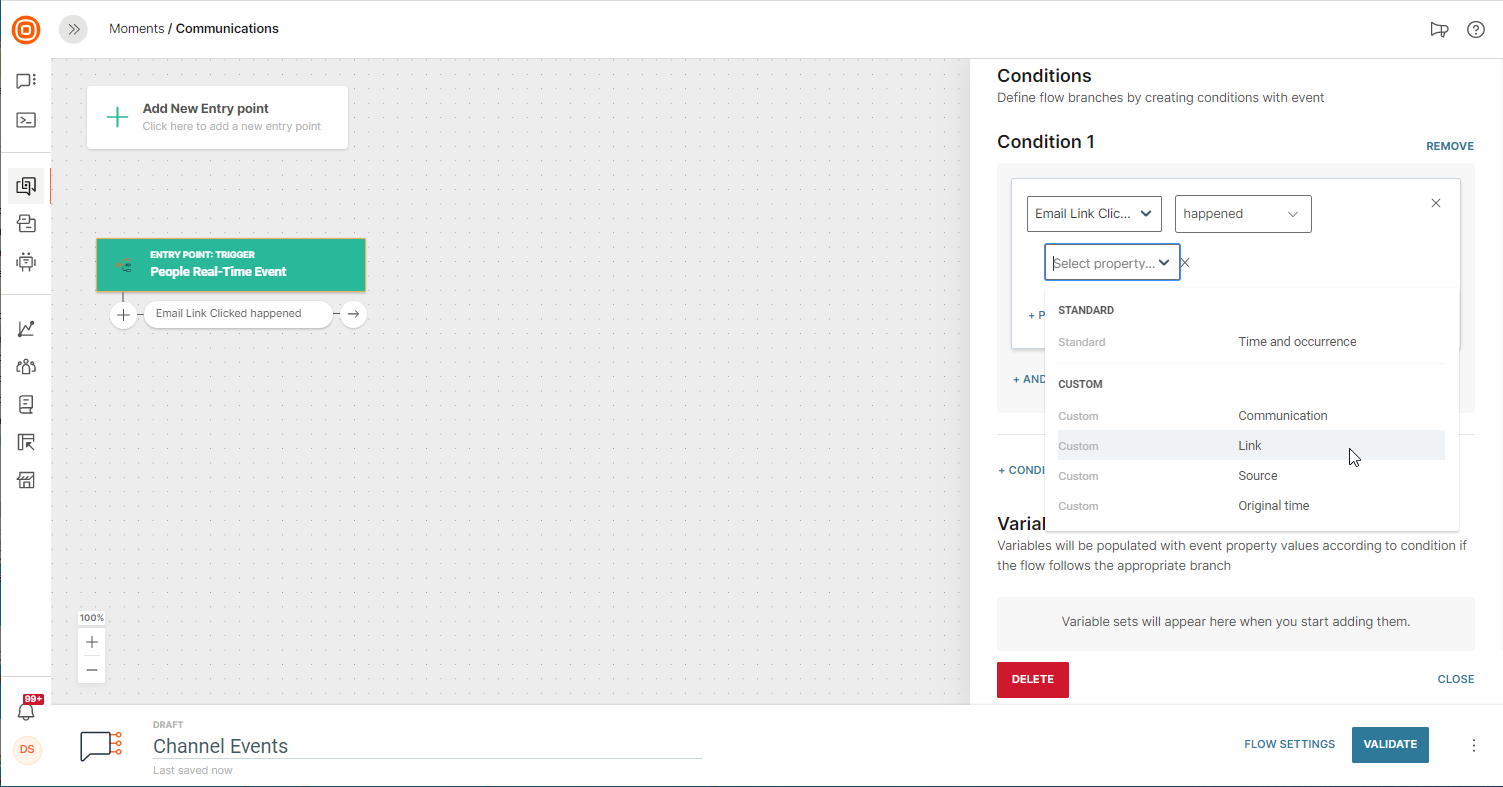Screen dimensions: 1503x787
Task: Open the People icon in sidebar
Action: click(x=26, y=367)
